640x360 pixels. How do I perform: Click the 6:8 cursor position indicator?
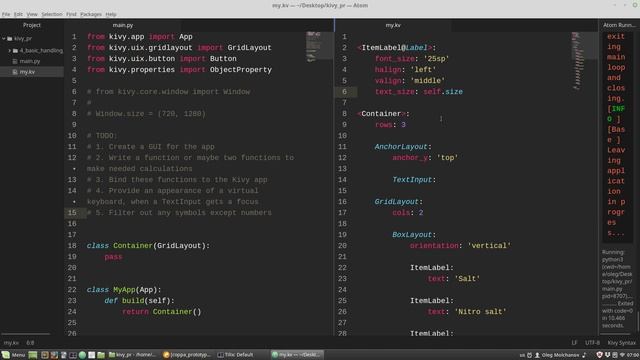click(x=31, y=343)
